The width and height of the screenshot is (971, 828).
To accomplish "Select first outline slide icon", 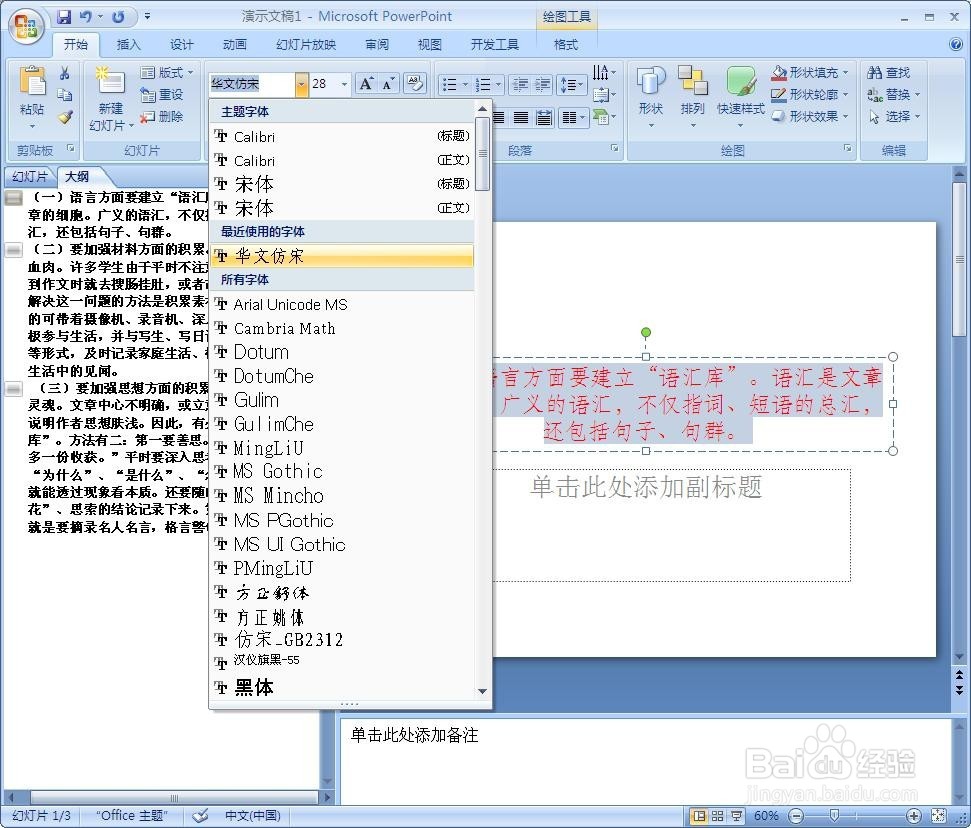I will coord(13,198).
